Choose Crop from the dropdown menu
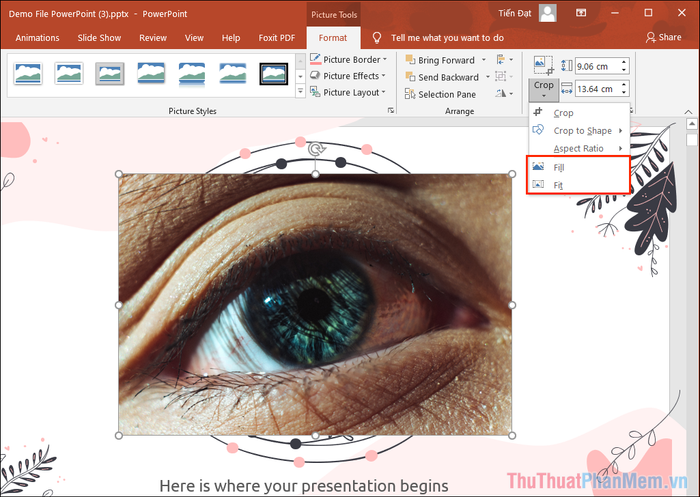Viewport: 700px width, 497px height. [x=579, y=113]
